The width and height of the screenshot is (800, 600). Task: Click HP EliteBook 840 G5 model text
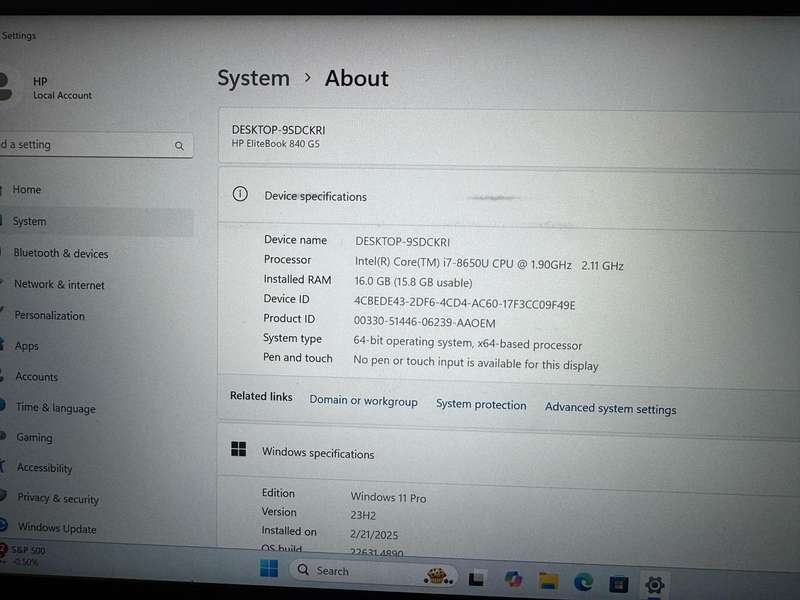276,144
